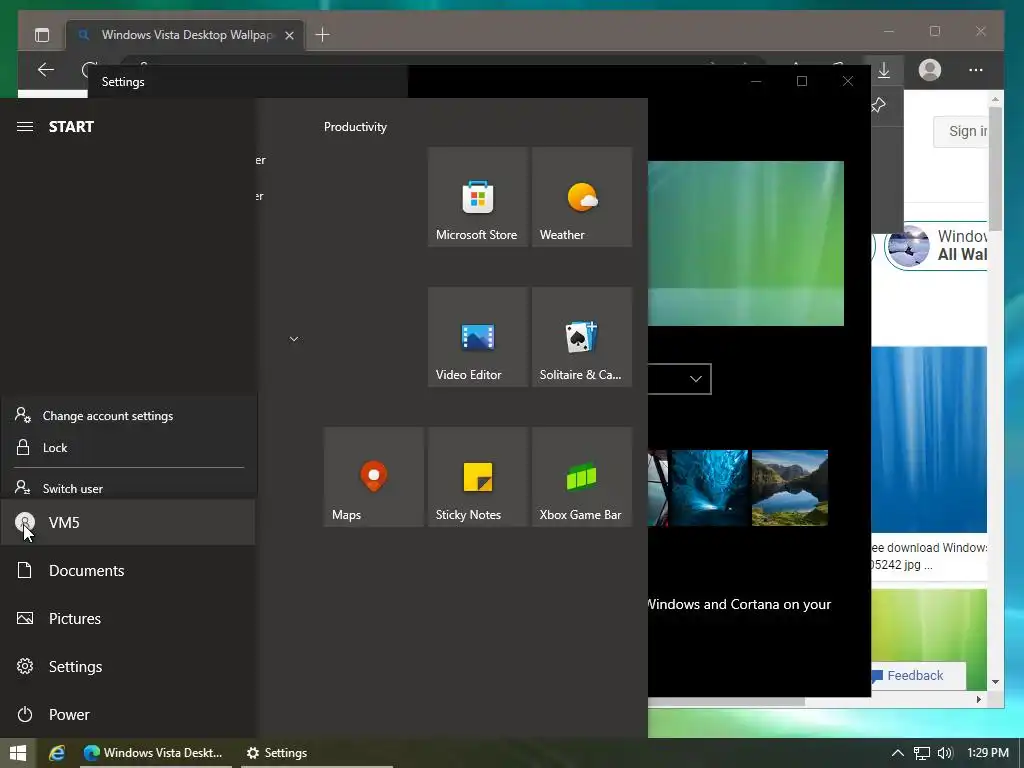Select Change account settings

pyautogui.click(x=129, y=416)
